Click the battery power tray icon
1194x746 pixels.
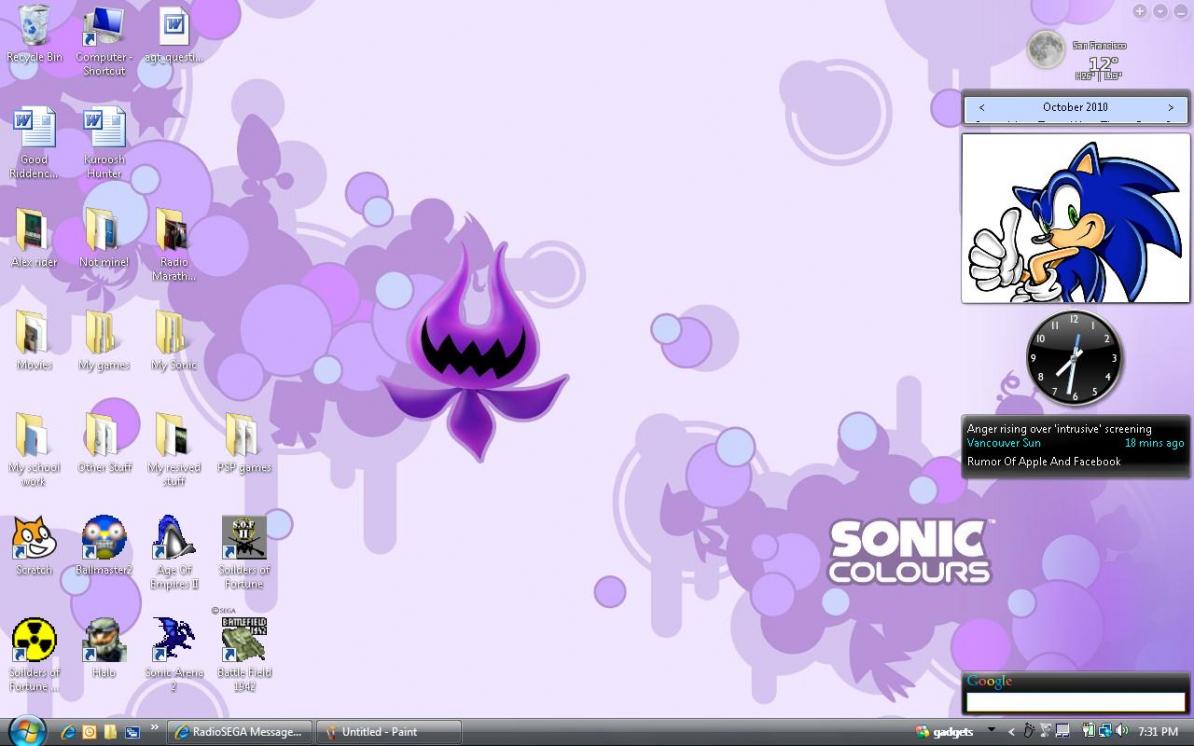[x=1088, y=732]
